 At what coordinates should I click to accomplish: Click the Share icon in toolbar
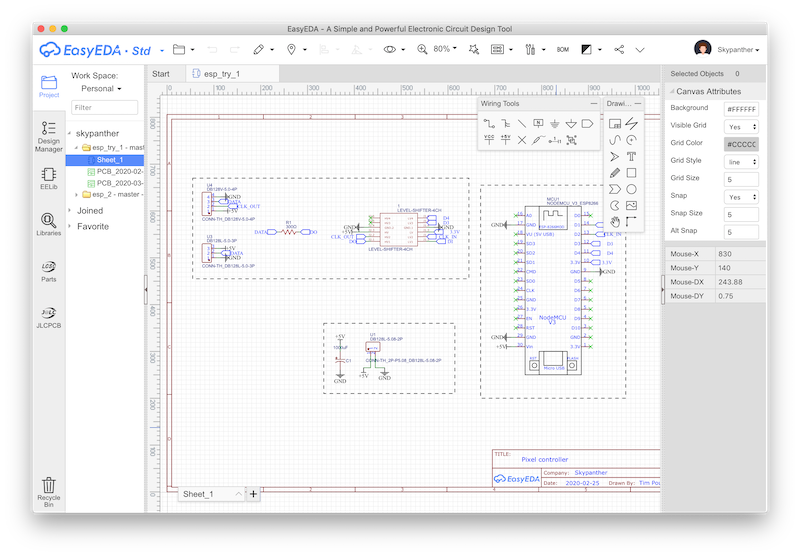coord(619,49)
